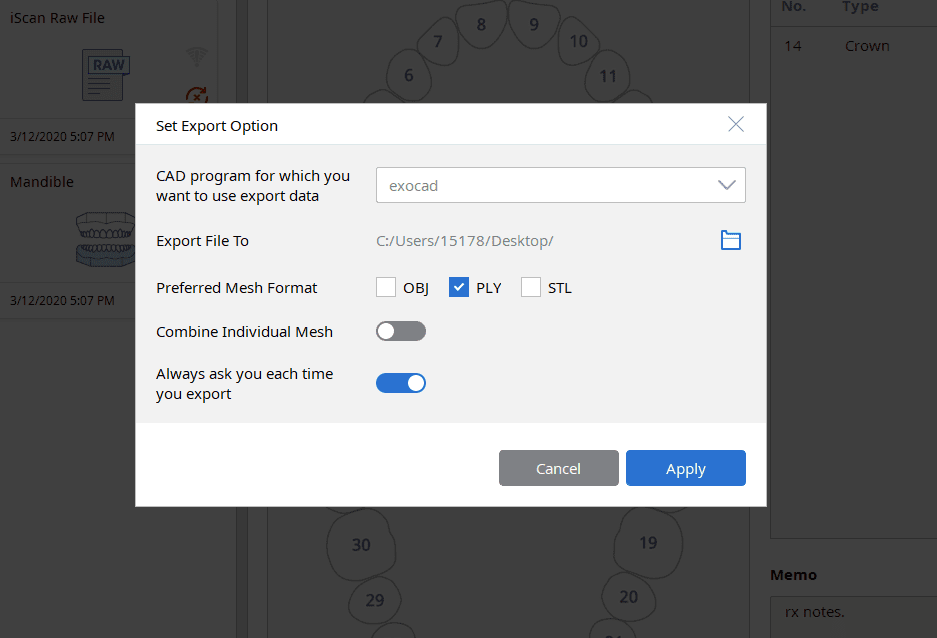The width and height of the screenshot is (937, 638).
Task: Select tooth number 19 on chart
Action: point(648,543)
